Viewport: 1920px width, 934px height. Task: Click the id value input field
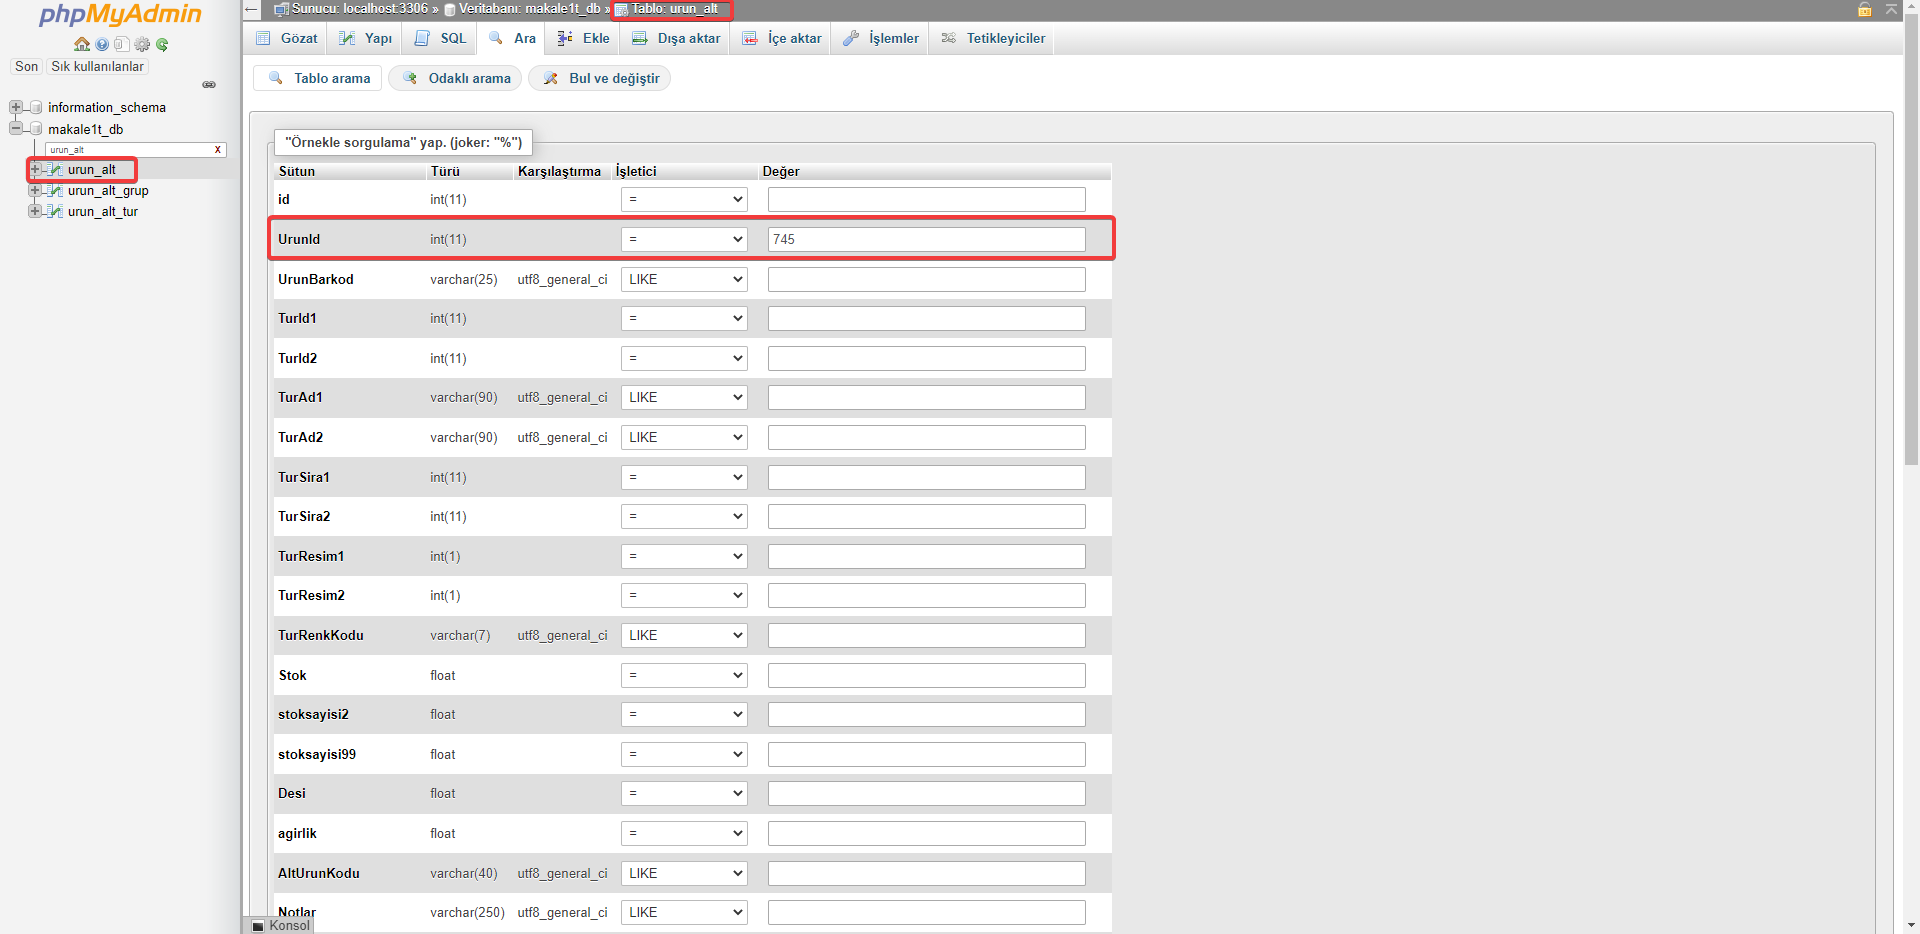tap(926, 199)
